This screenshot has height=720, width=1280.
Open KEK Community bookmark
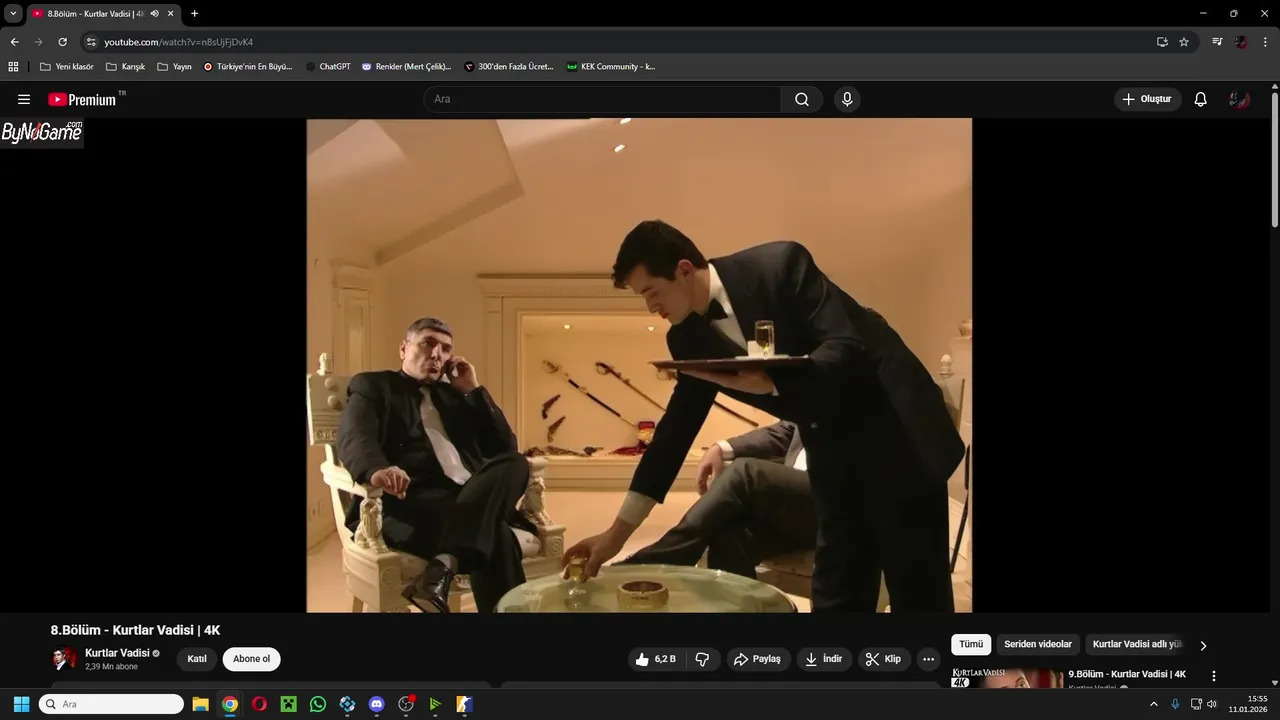click(610, 66)
